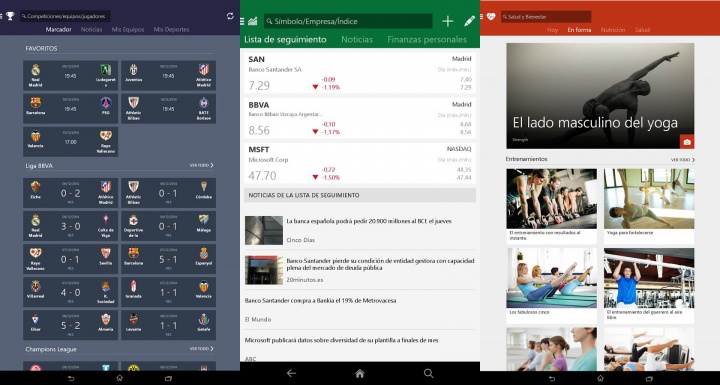
Task: Open Athletic Bilbao vs BATE Borisov match
Action: tap(169, 109)
